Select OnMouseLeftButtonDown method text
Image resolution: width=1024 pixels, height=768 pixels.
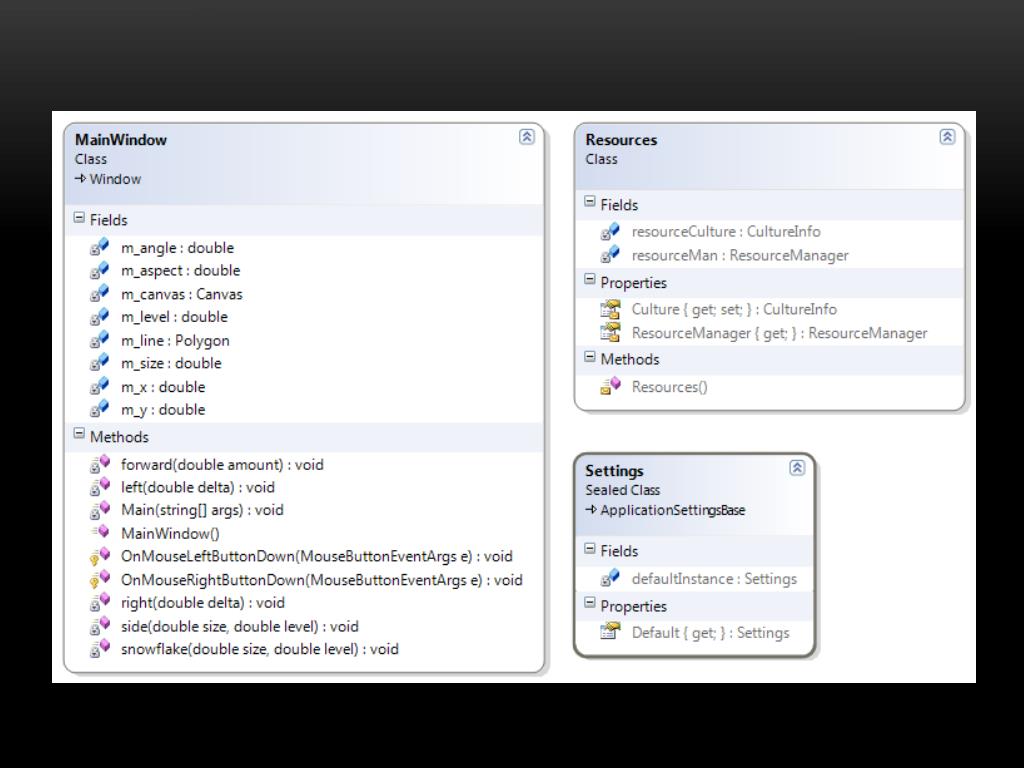pos(317,556)
